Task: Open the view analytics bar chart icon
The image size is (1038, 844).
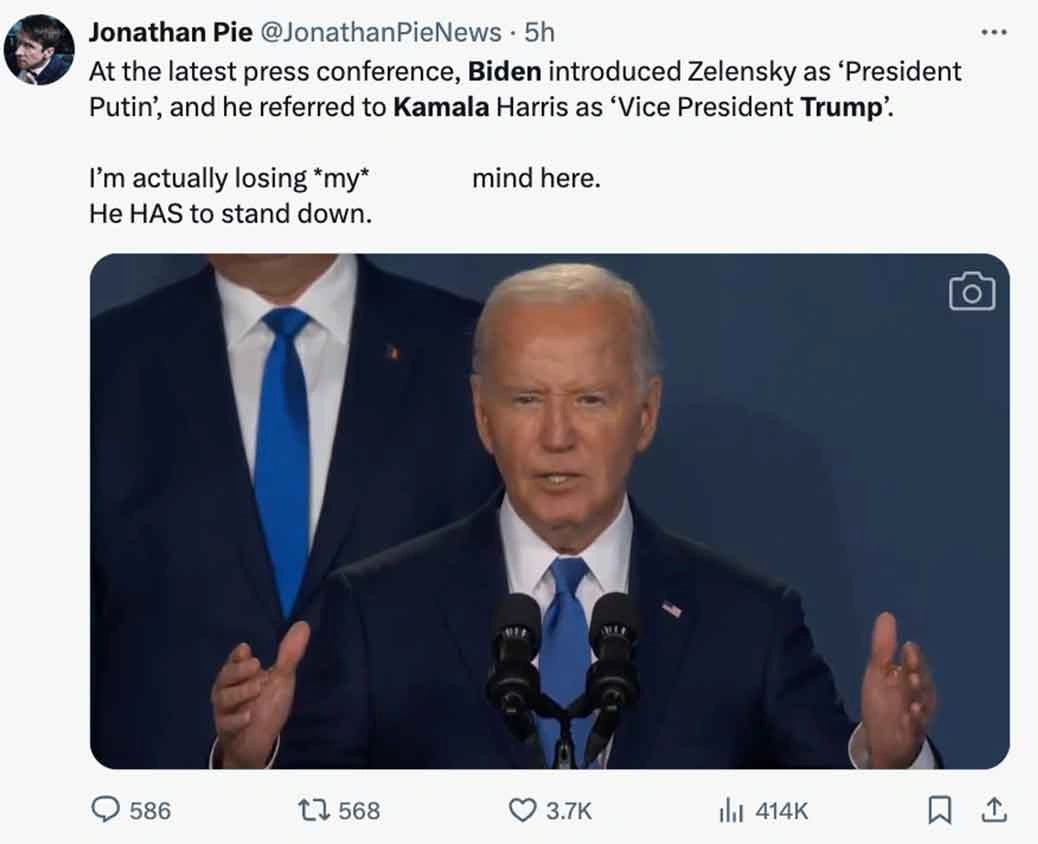Action: pos(731,809)
